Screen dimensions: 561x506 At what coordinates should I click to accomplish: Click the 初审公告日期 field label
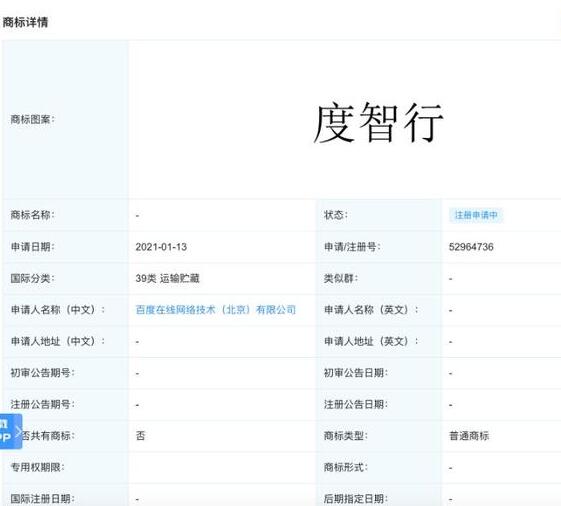[356, 373]
